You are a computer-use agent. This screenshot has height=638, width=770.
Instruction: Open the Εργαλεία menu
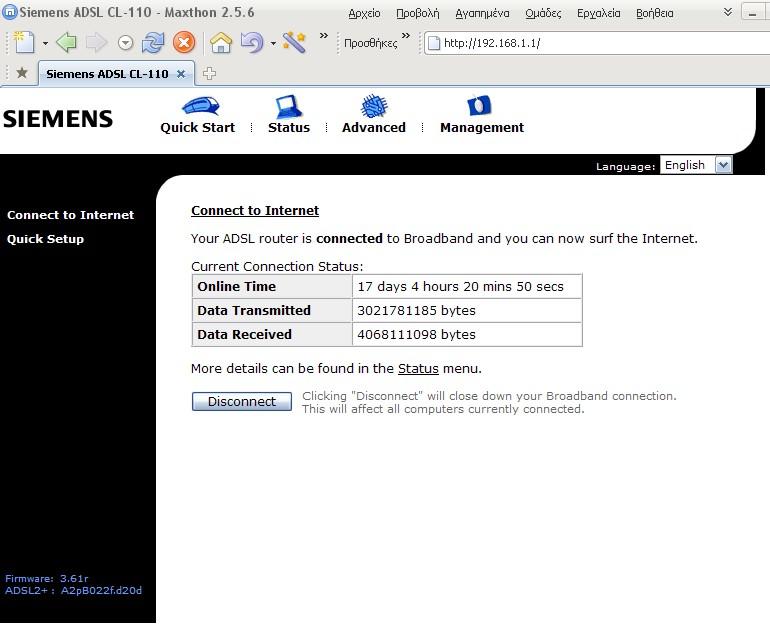coord(599,13)
